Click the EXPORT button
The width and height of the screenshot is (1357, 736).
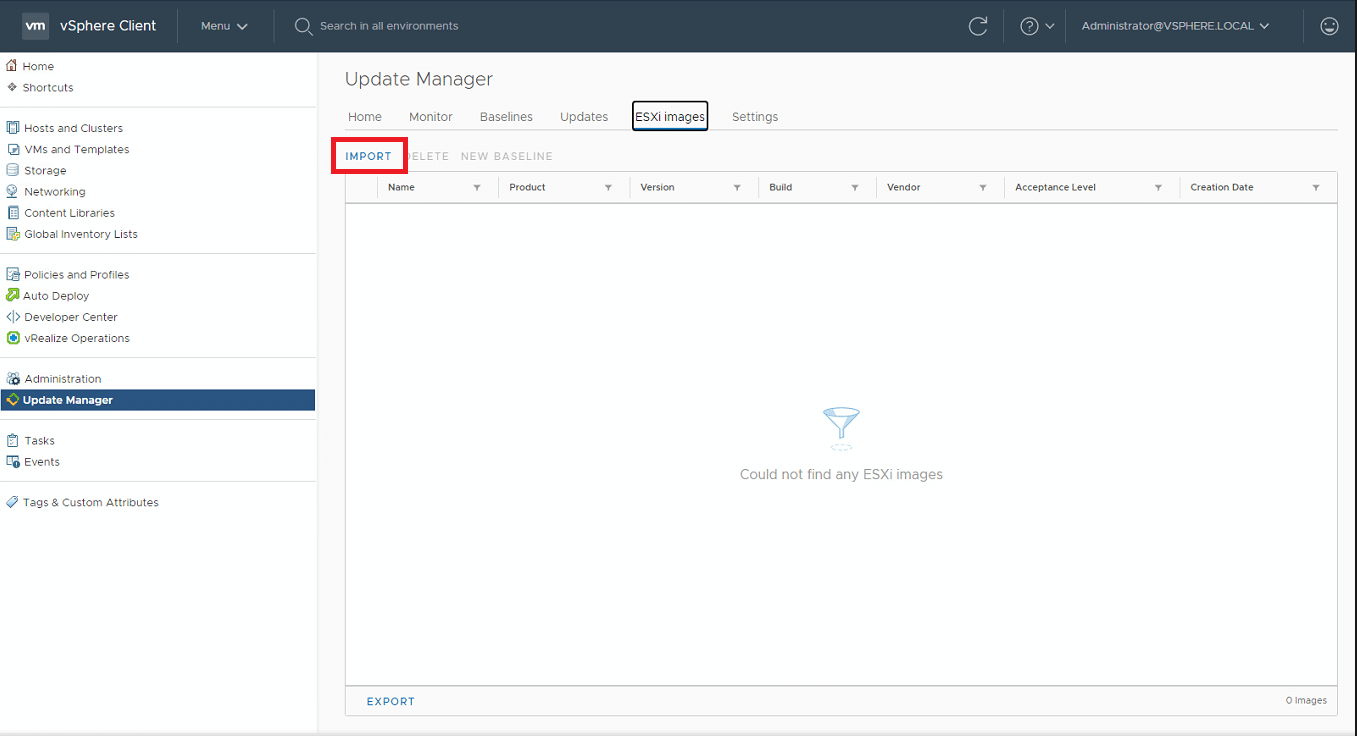[x=391, y=702]
